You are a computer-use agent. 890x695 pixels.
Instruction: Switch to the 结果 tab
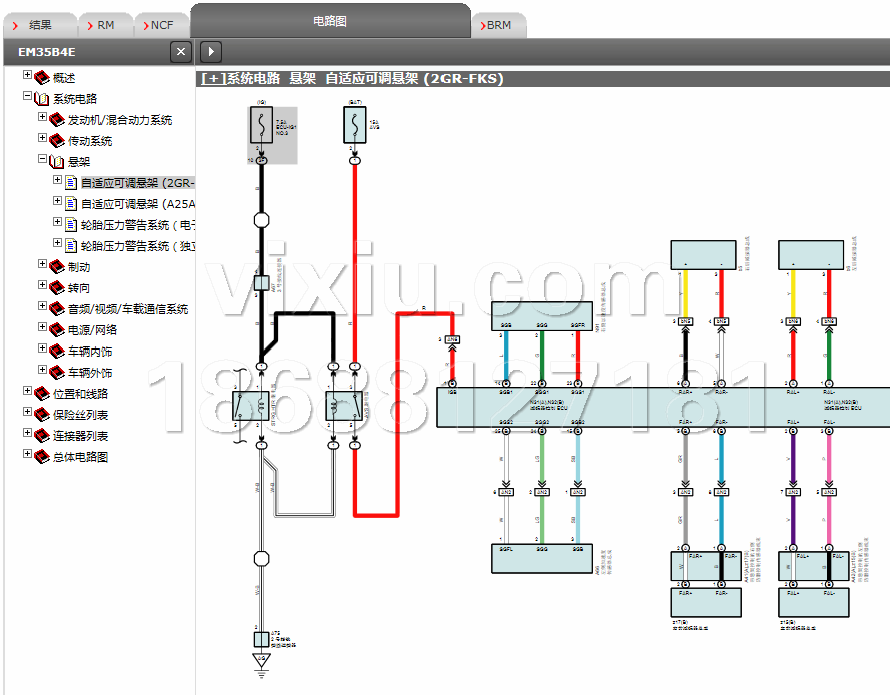click(x=40, y=25)
